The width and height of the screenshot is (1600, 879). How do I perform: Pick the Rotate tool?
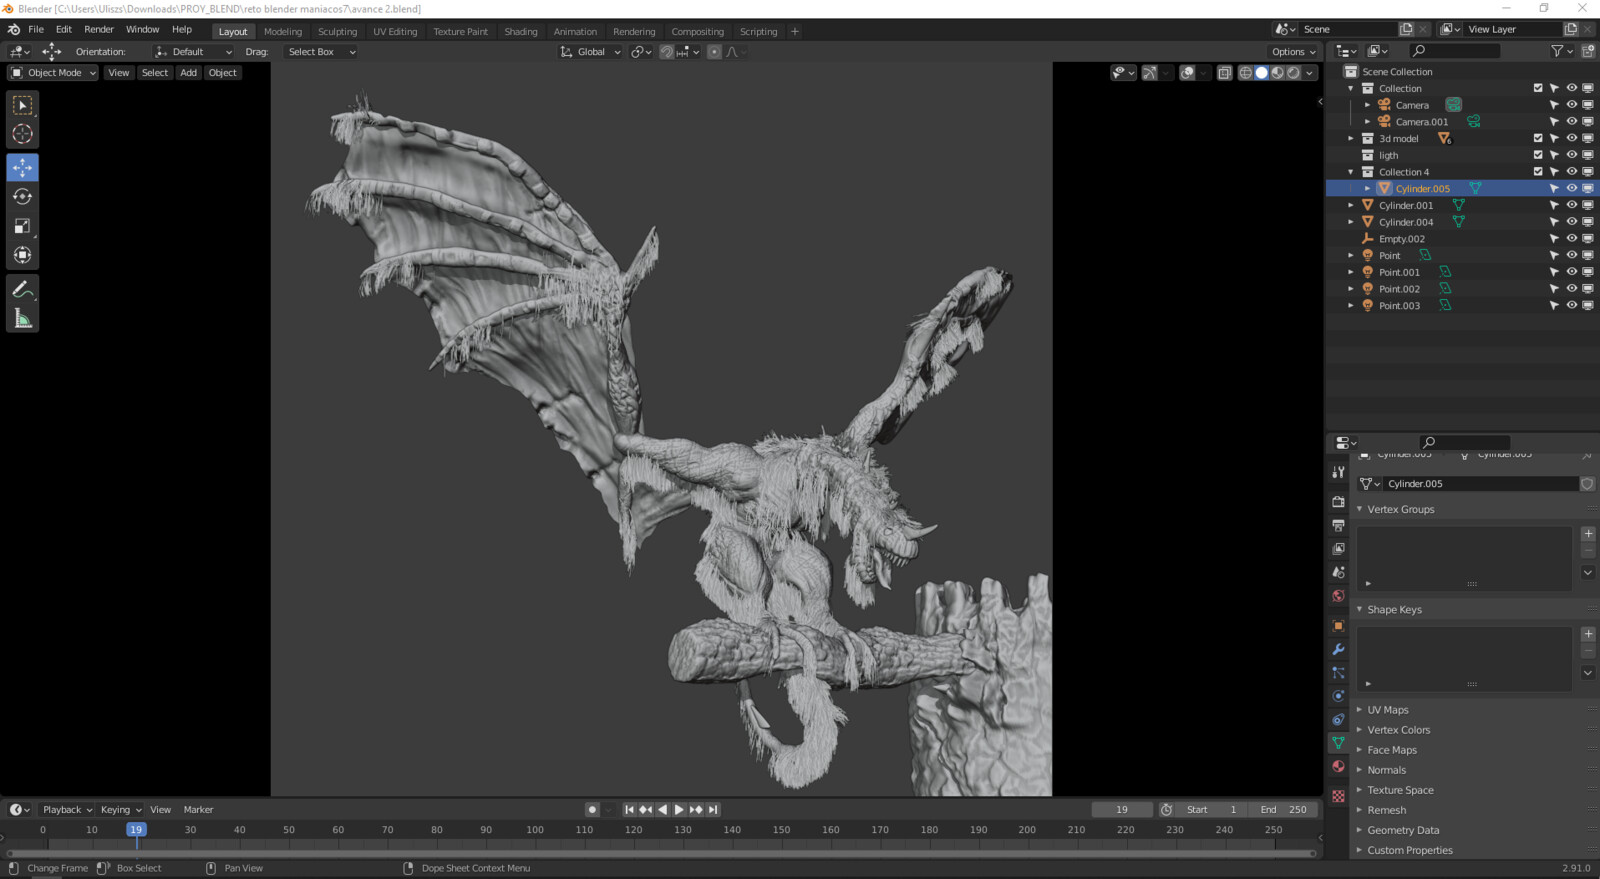tap(22, 197)
